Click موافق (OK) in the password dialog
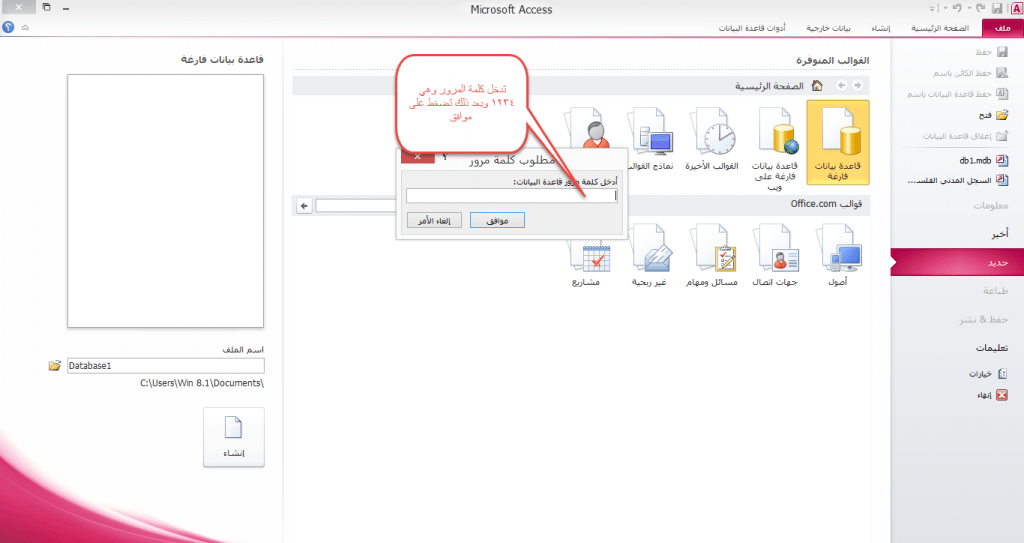Viewport: 1024px width, 543px height. point(497,221)
